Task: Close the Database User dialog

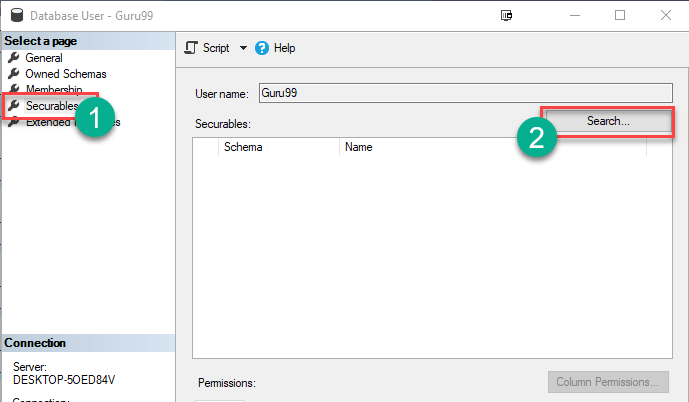Action: [665, 15]
